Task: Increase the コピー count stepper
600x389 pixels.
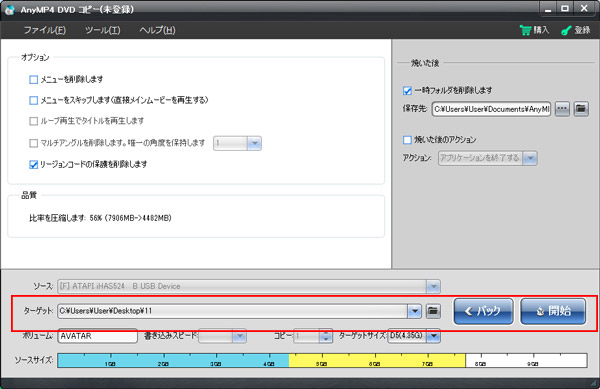Action: (326, 333)
